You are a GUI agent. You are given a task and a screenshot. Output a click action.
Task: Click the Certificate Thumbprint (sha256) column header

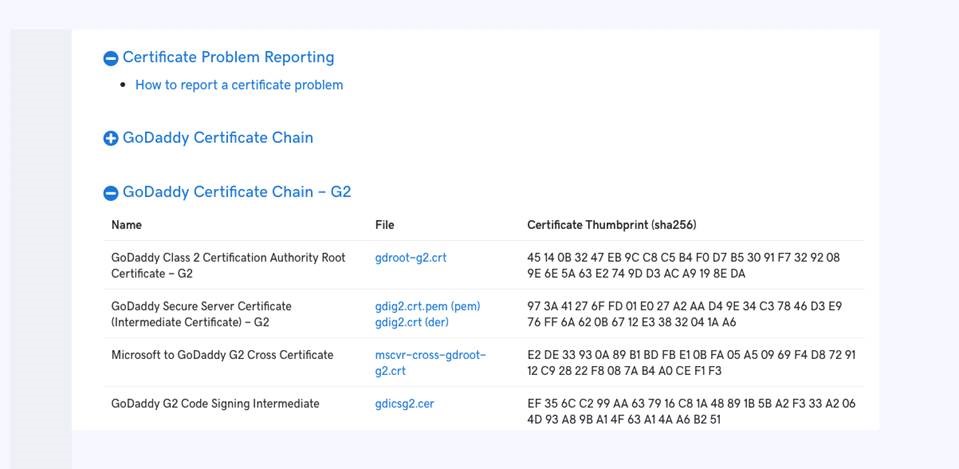tap(611, 225)
